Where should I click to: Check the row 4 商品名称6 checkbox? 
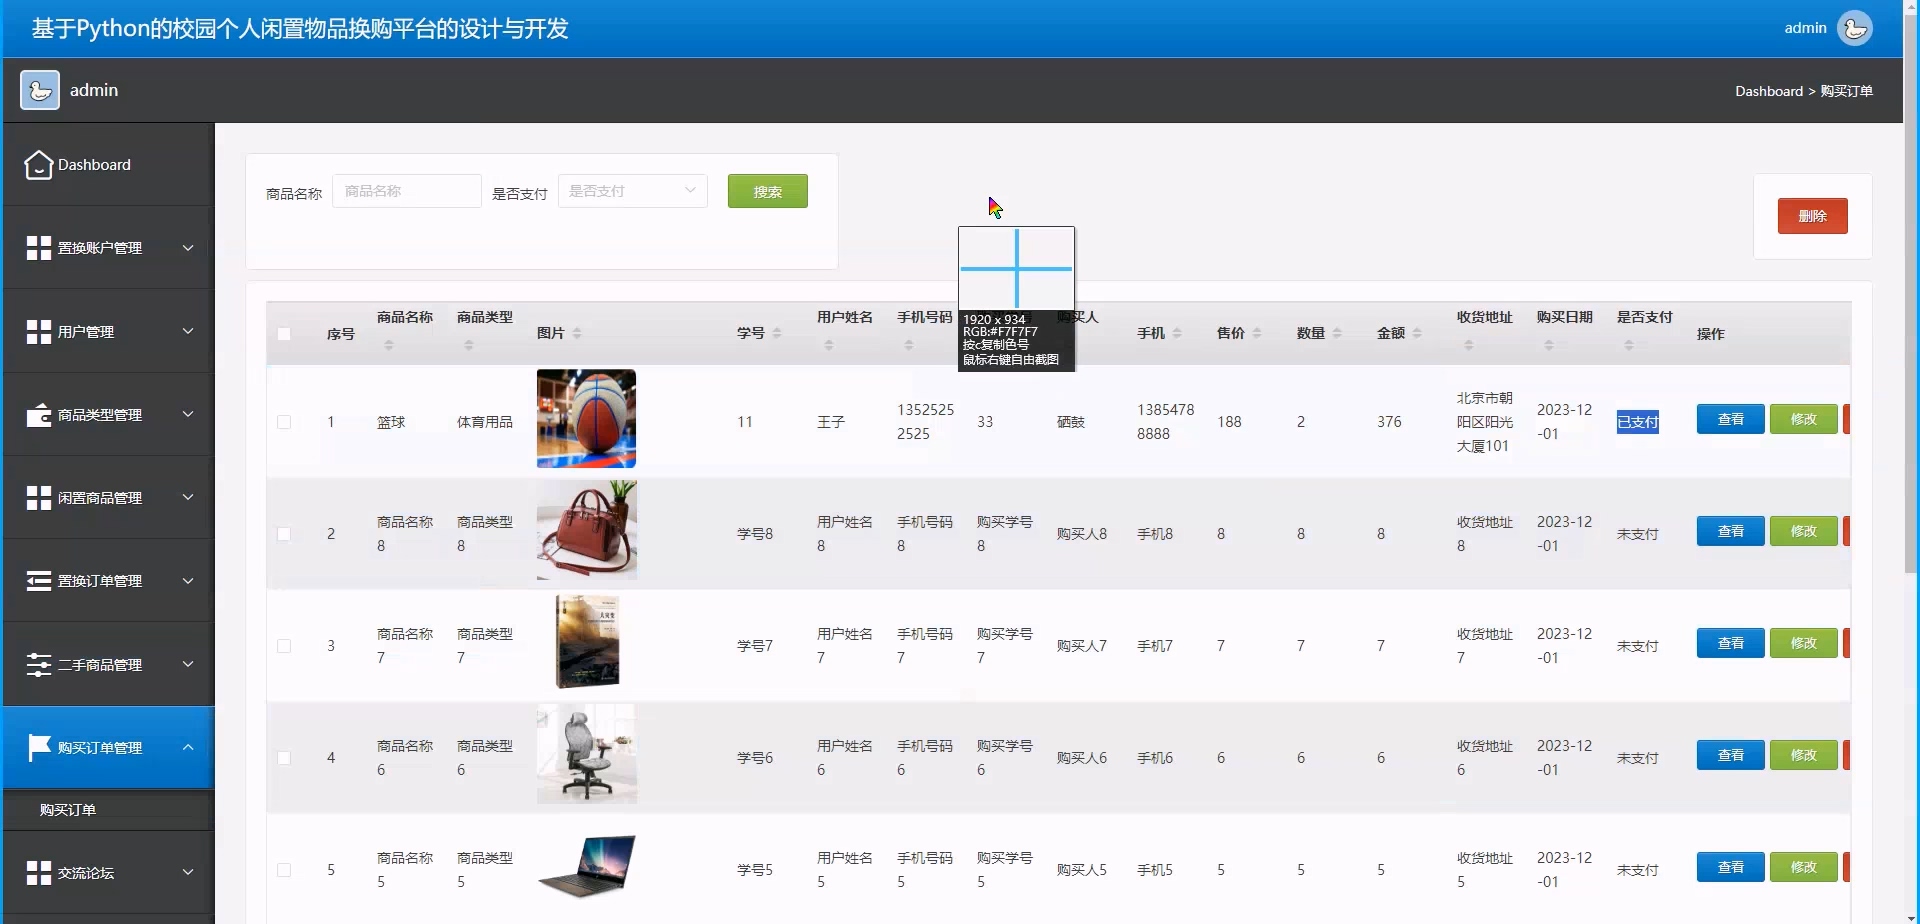coord(284,758)
